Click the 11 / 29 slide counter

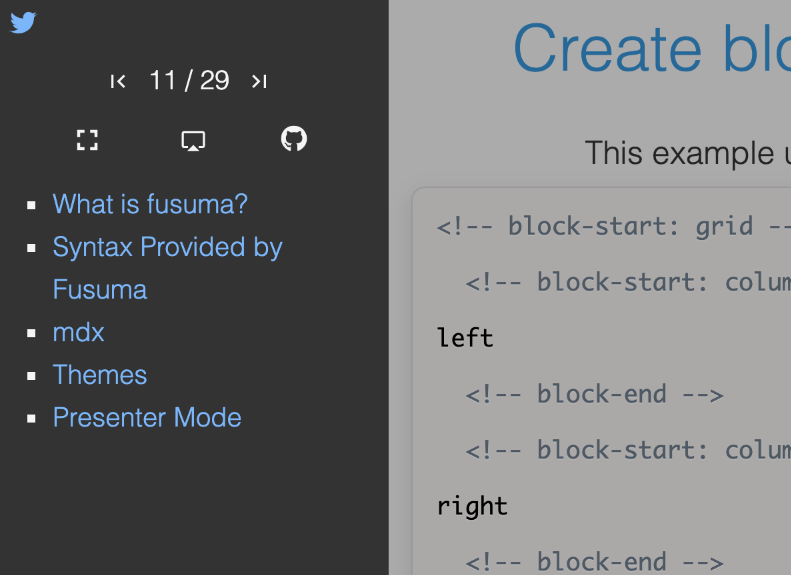[x=189, y=80]
